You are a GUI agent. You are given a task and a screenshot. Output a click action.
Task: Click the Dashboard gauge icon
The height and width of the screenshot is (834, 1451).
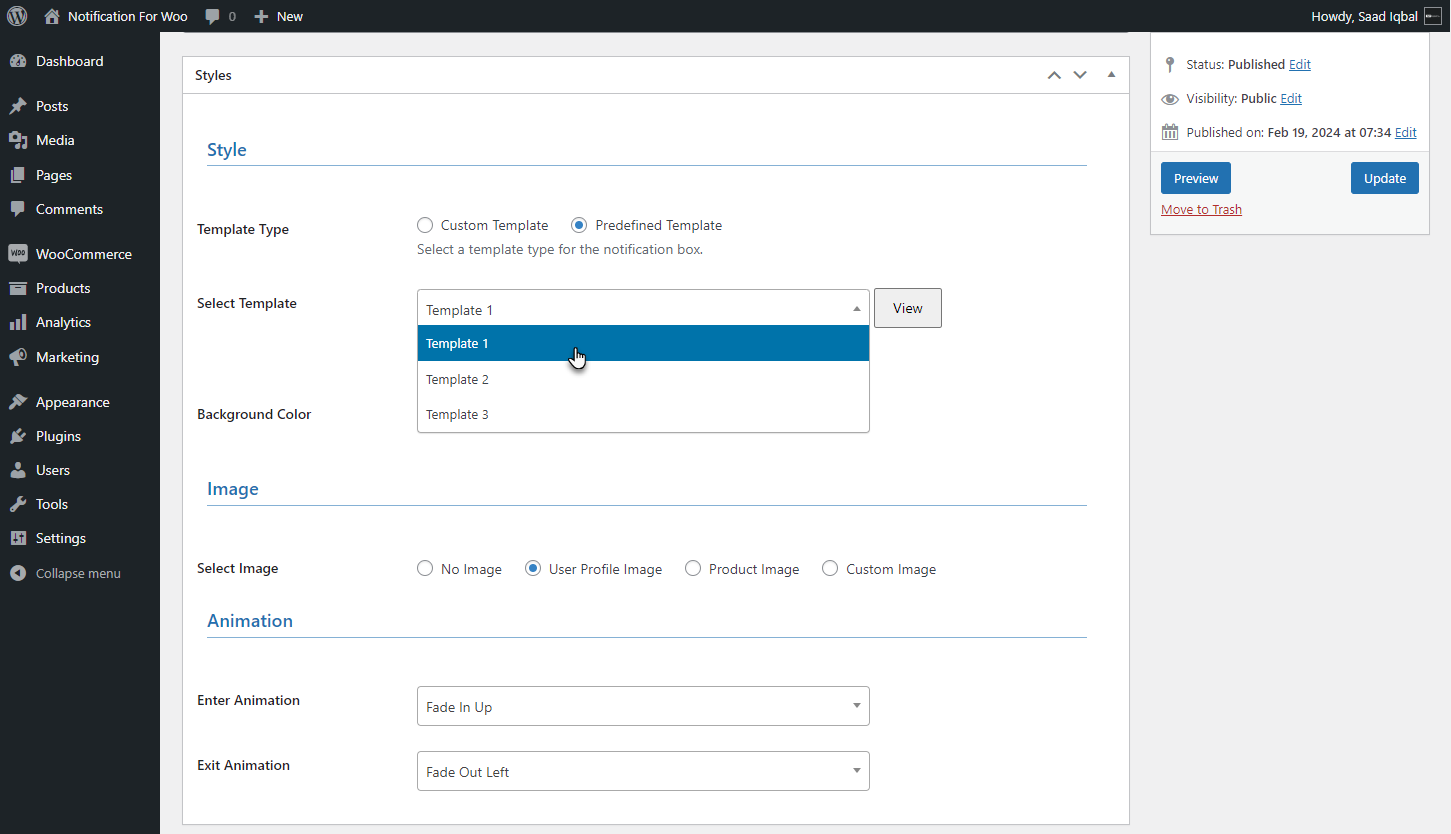[18, 61]
